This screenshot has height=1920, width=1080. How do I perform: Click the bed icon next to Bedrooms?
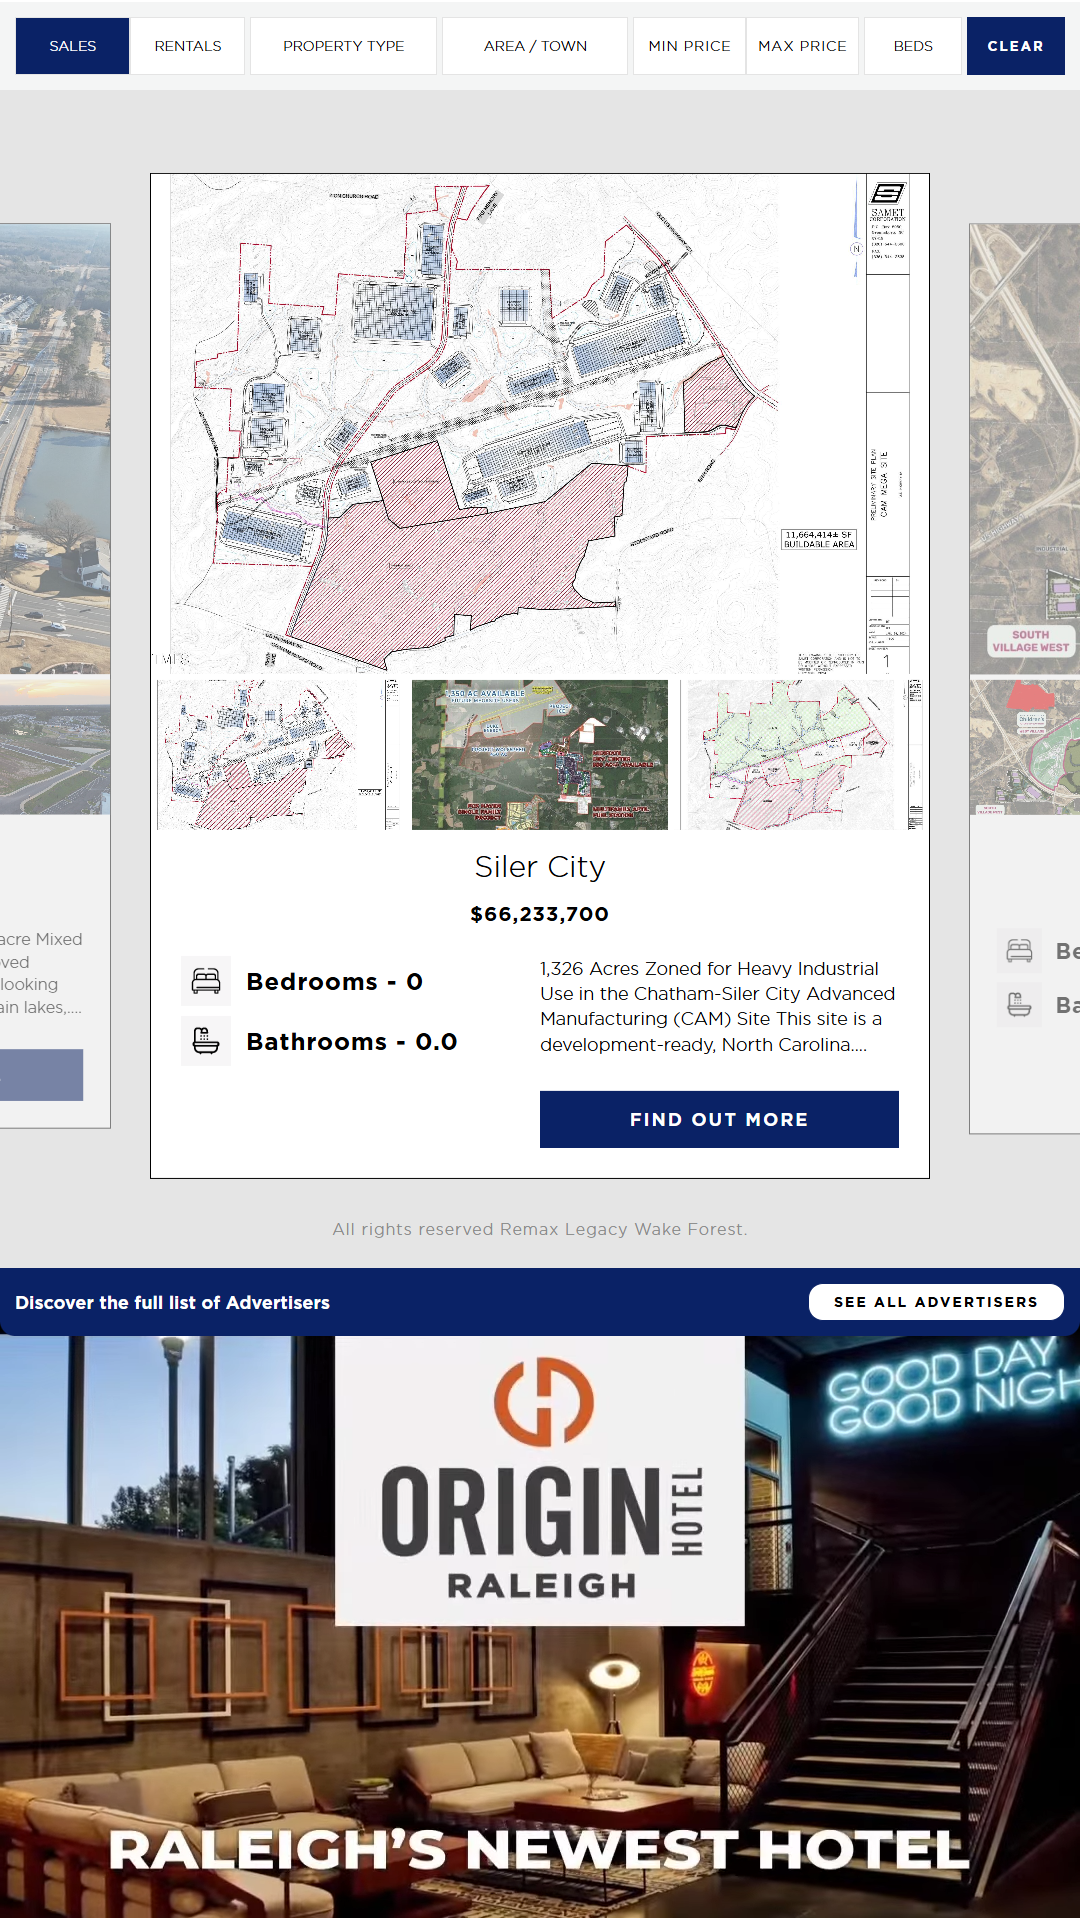point(206,981)
